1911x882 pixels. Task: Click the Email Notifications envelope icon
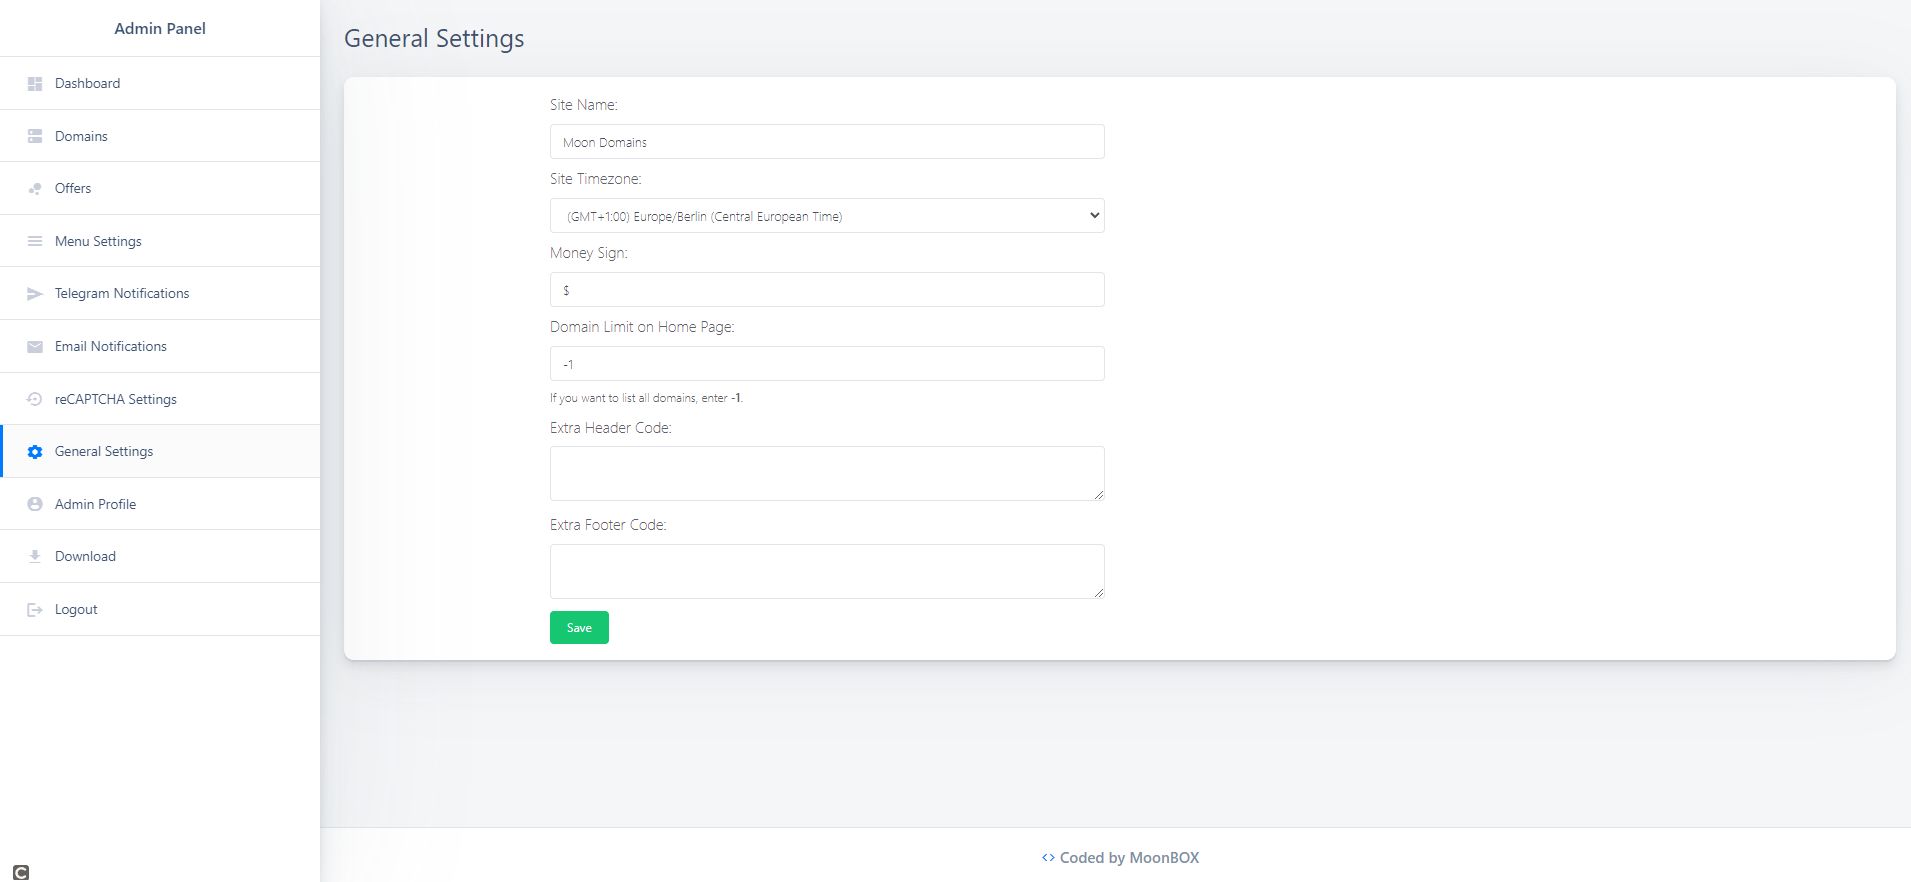click(x=35, y=347)
